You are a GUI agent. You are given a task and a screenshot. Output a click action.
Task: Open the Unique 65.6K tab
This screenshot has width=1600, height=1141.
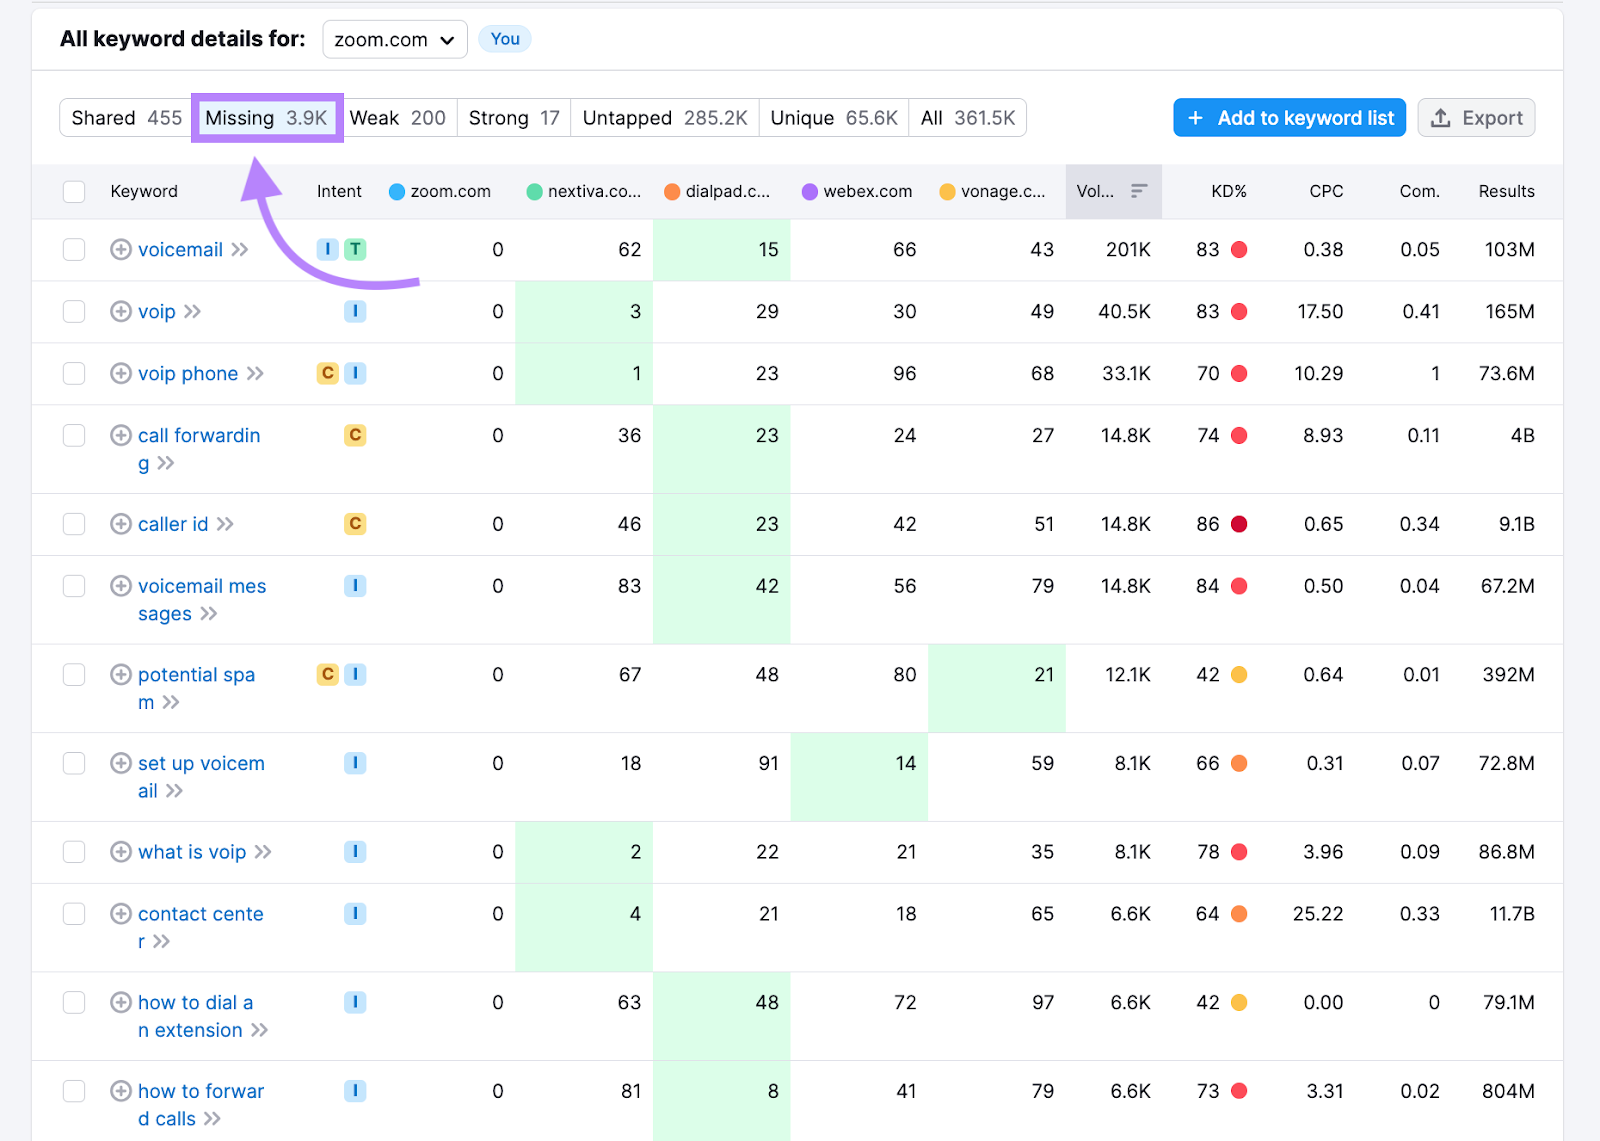pyautogui.click(x=834, y=118)
